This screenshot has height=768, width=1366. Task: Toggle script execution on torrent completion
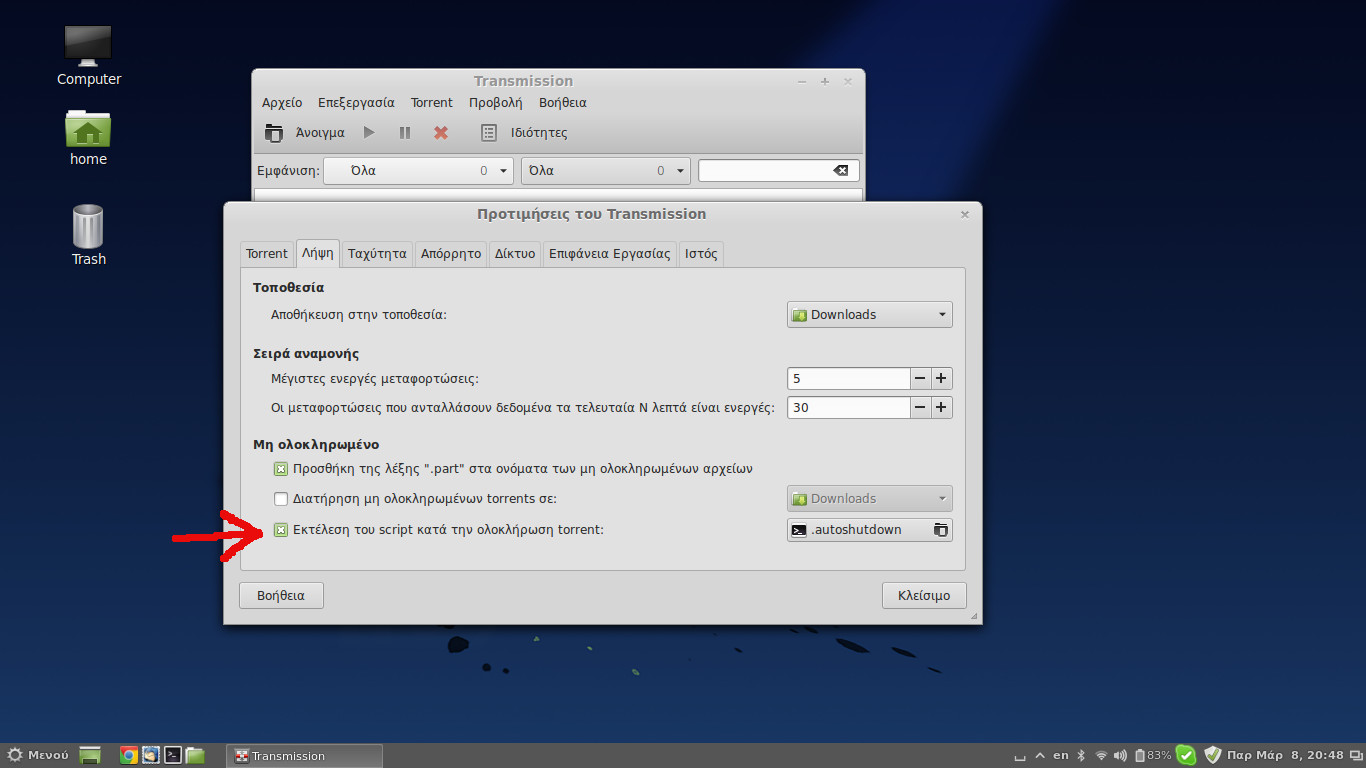pos(281,529)
